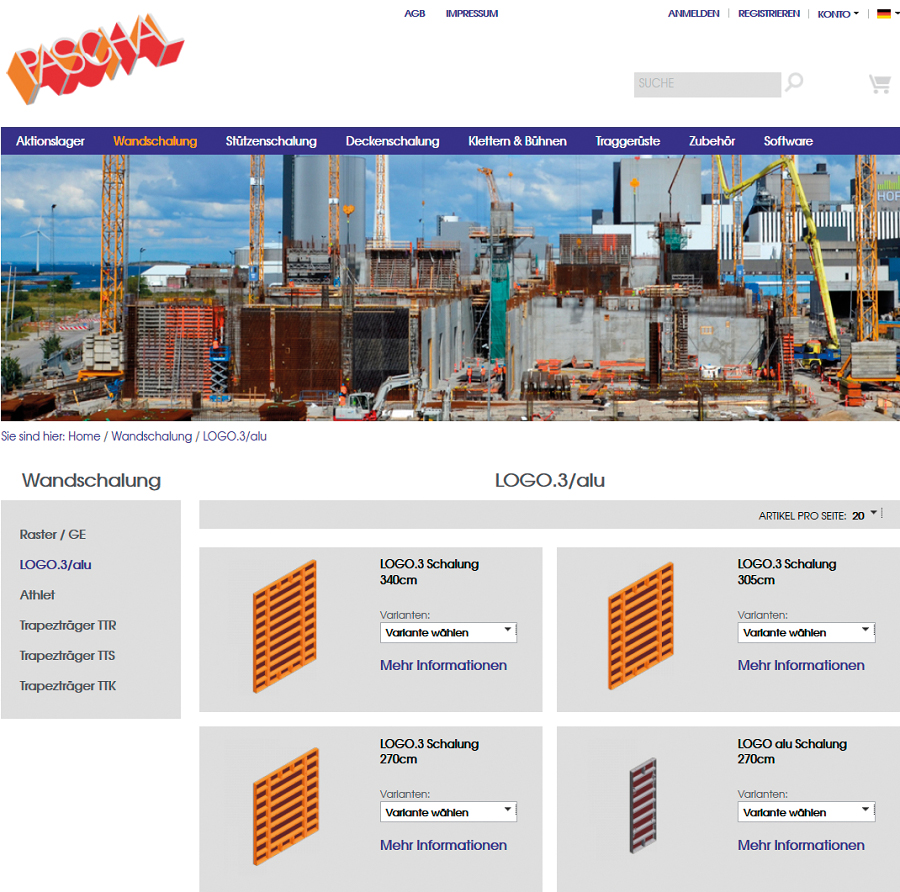Expand the Konto account dropdown

coord(837,14)
